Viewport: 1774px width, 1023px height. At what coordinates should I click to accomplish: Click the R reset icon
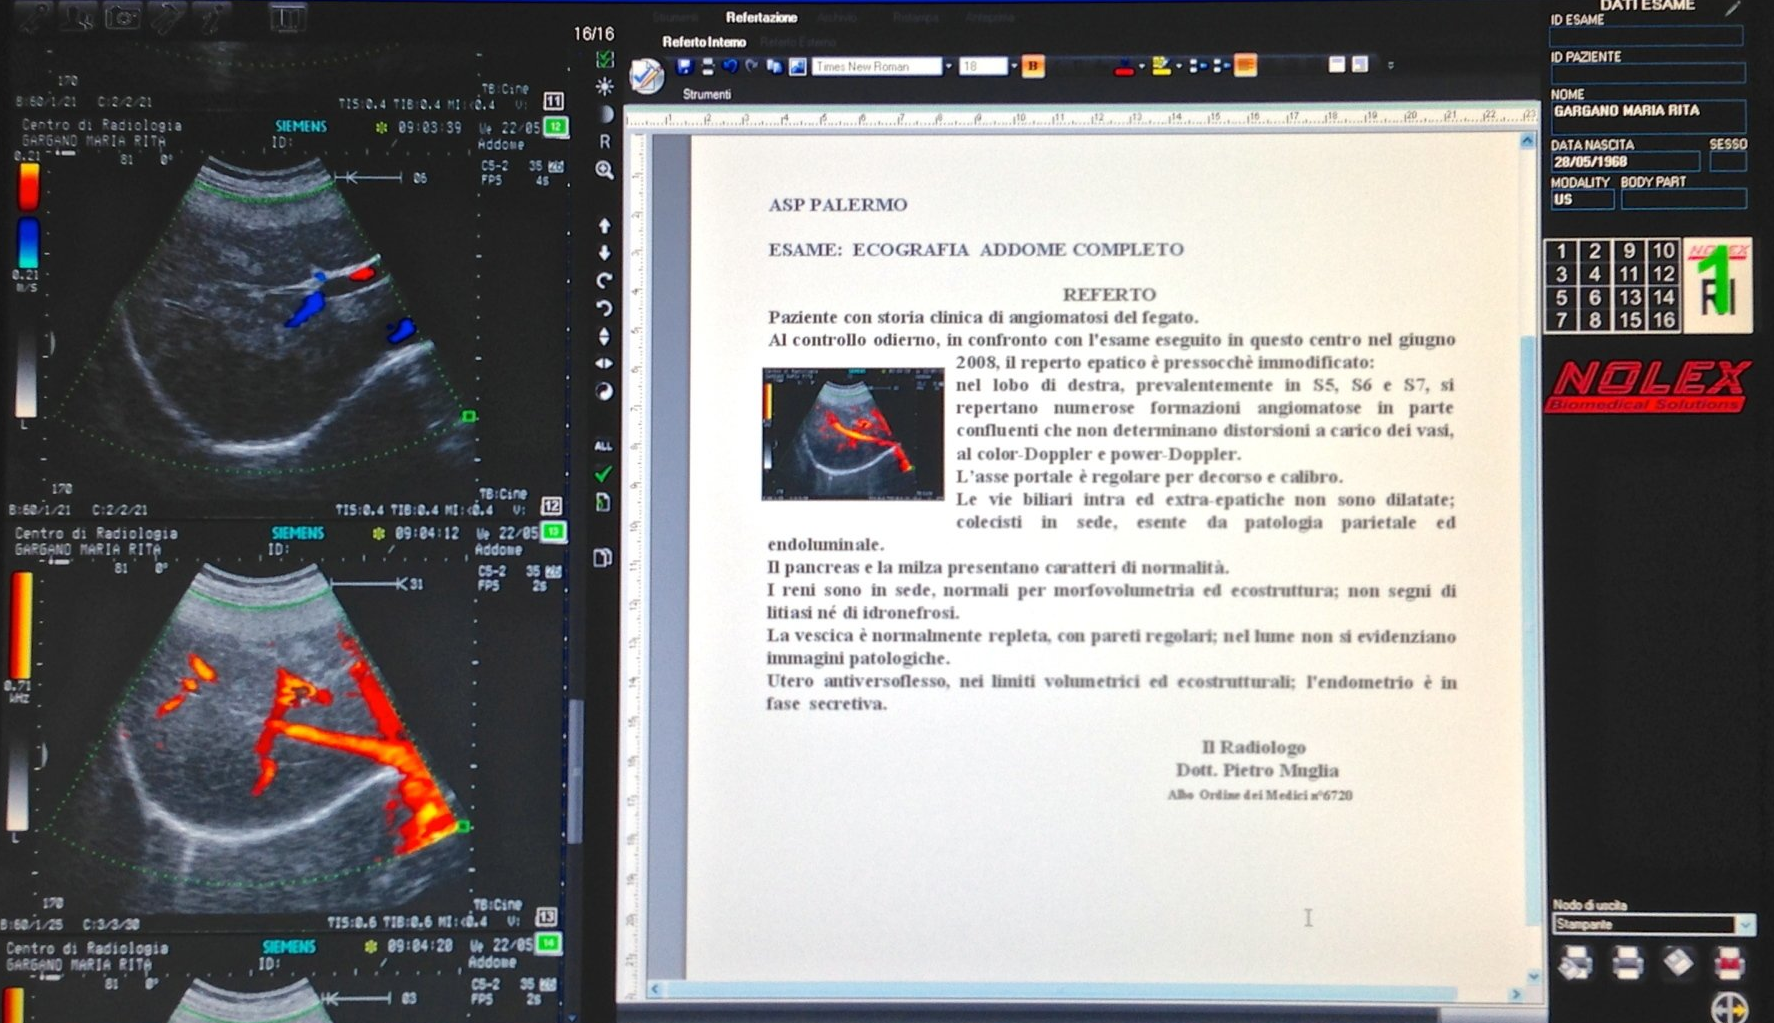tap(604, 142)
